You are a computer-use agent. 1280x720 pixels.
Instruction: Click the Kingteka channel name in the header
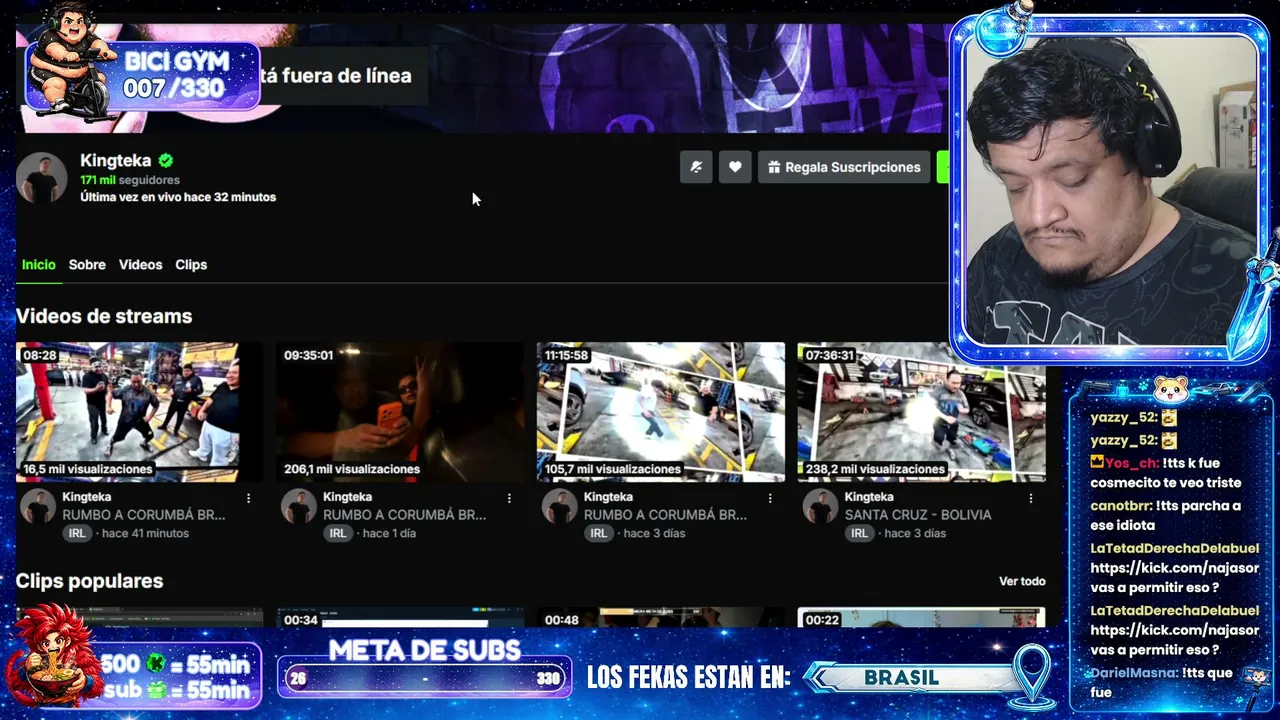(115, 160)
